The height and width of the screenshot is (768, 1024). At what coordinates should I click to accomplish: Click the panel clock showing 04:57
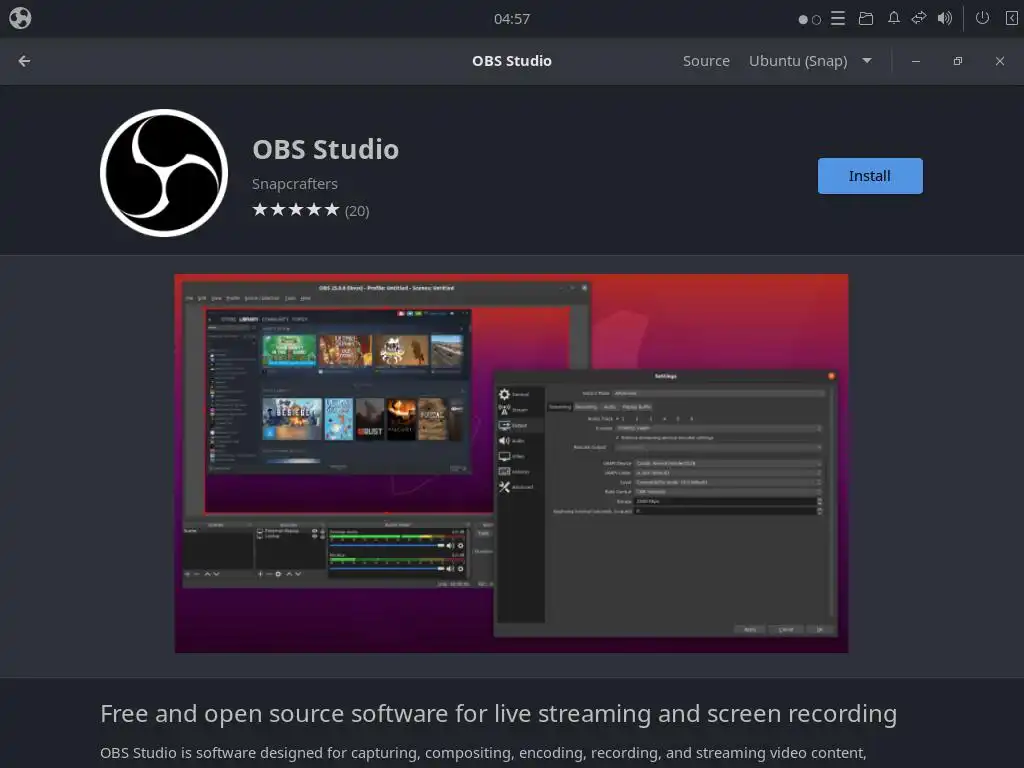[512, 19]
